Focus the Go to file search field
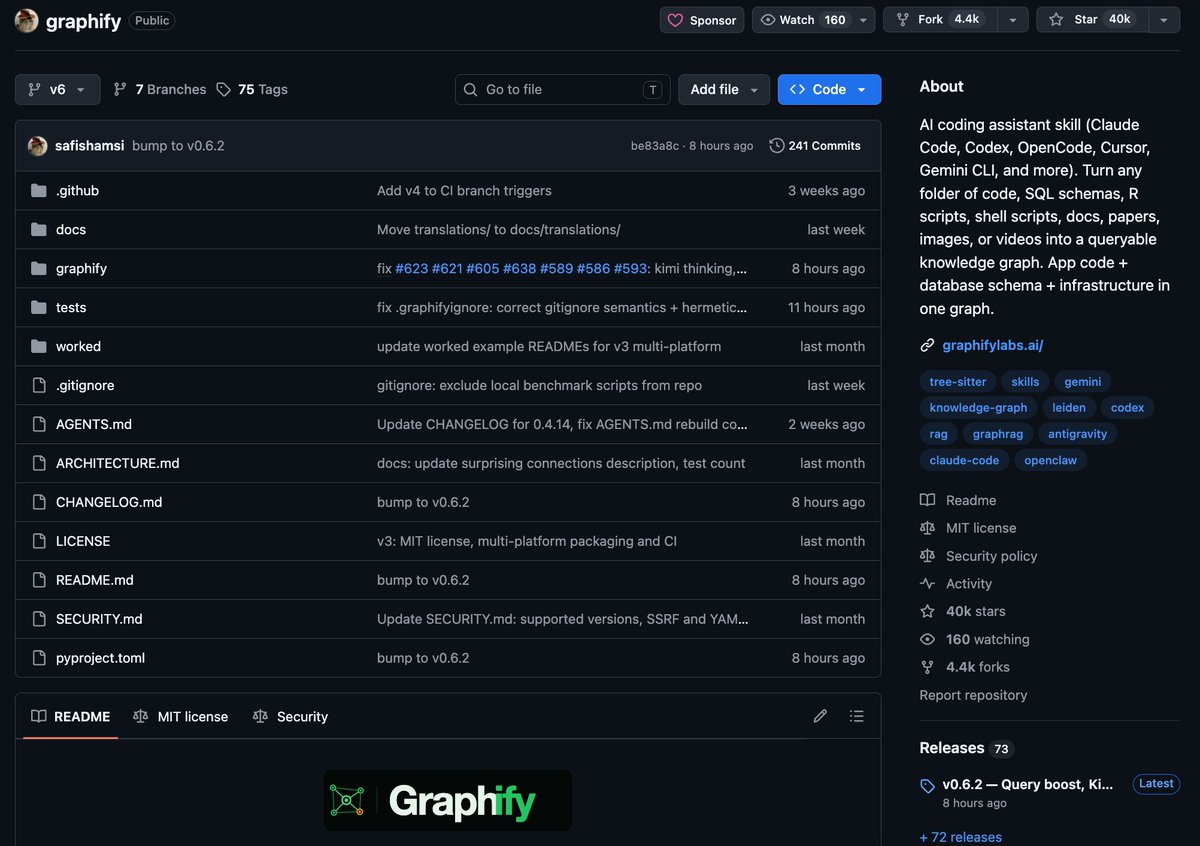This screenshot has height=846, width=1200. tap(562, 89)
